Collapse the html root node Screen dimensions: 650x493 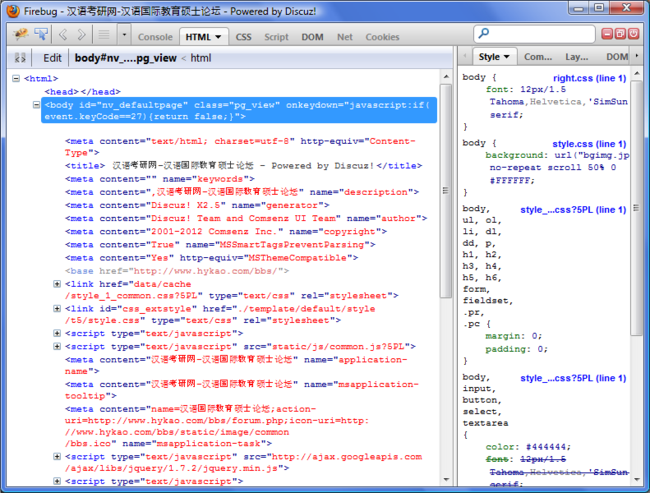pos(16,78)
